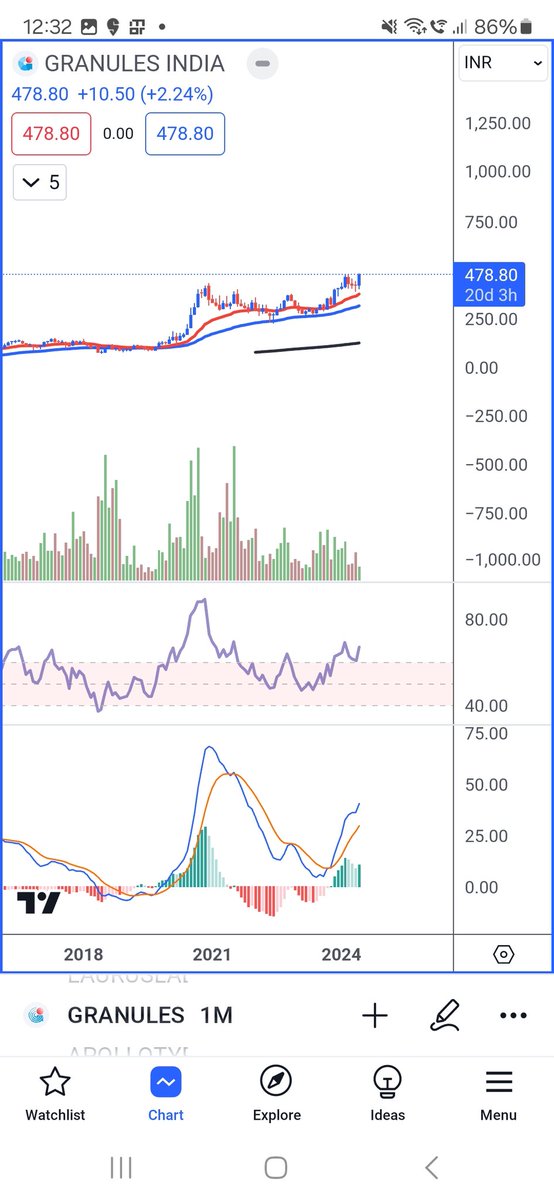Change the 1M timeframe interval
The image size is (554, 1200).
click(216, 1016)
